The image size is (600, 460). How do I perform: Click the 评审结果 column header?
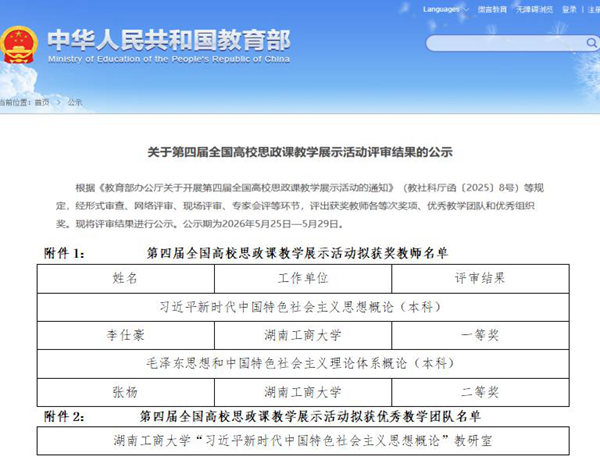(480, 278)
